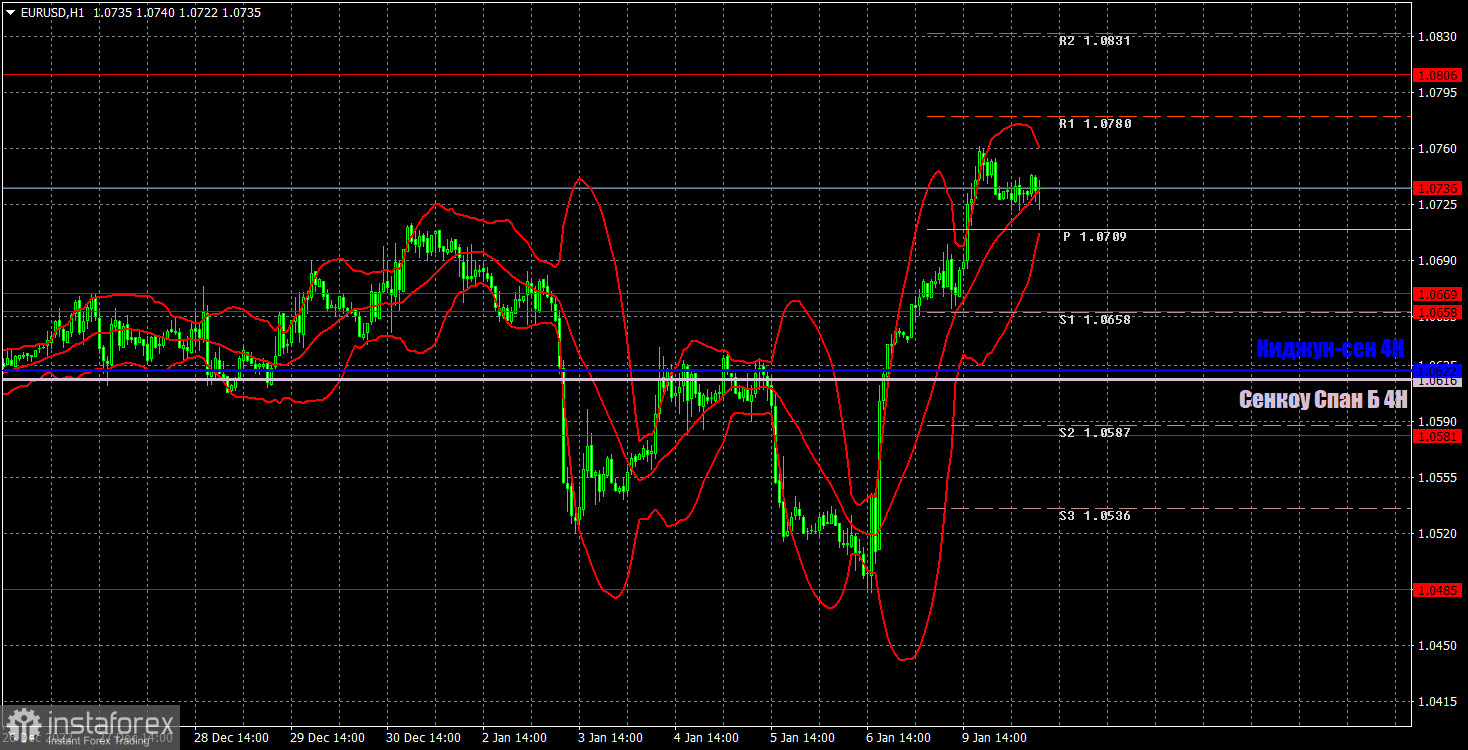
Task: Select the S1 1.0658 support label
Action: pyautogui.click(x=1095, y=320)
